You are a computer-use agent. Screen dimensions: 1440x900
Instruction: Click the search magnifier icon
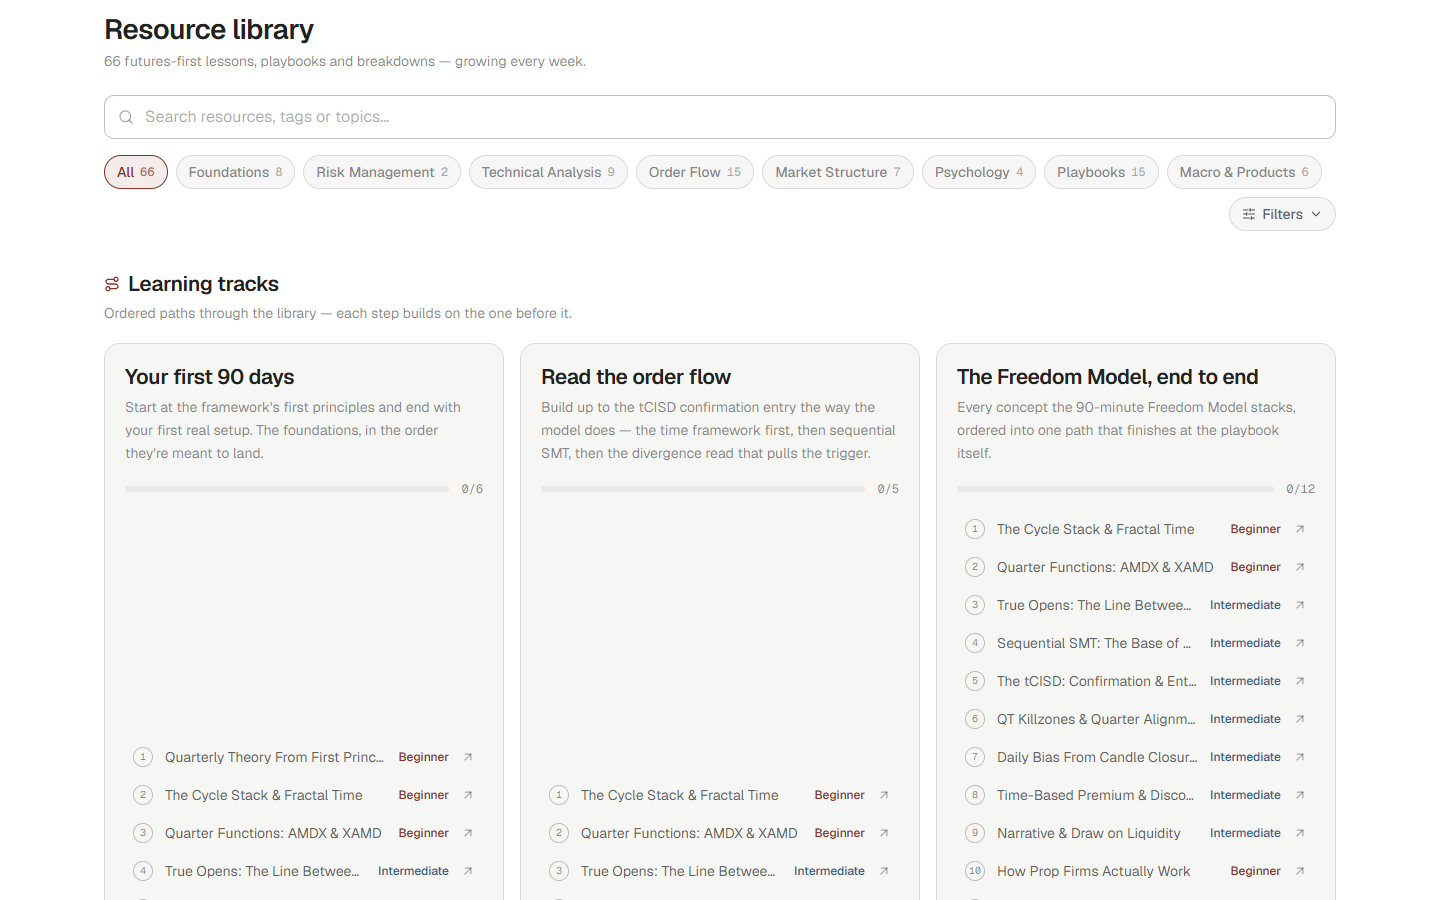click(126, 117)
